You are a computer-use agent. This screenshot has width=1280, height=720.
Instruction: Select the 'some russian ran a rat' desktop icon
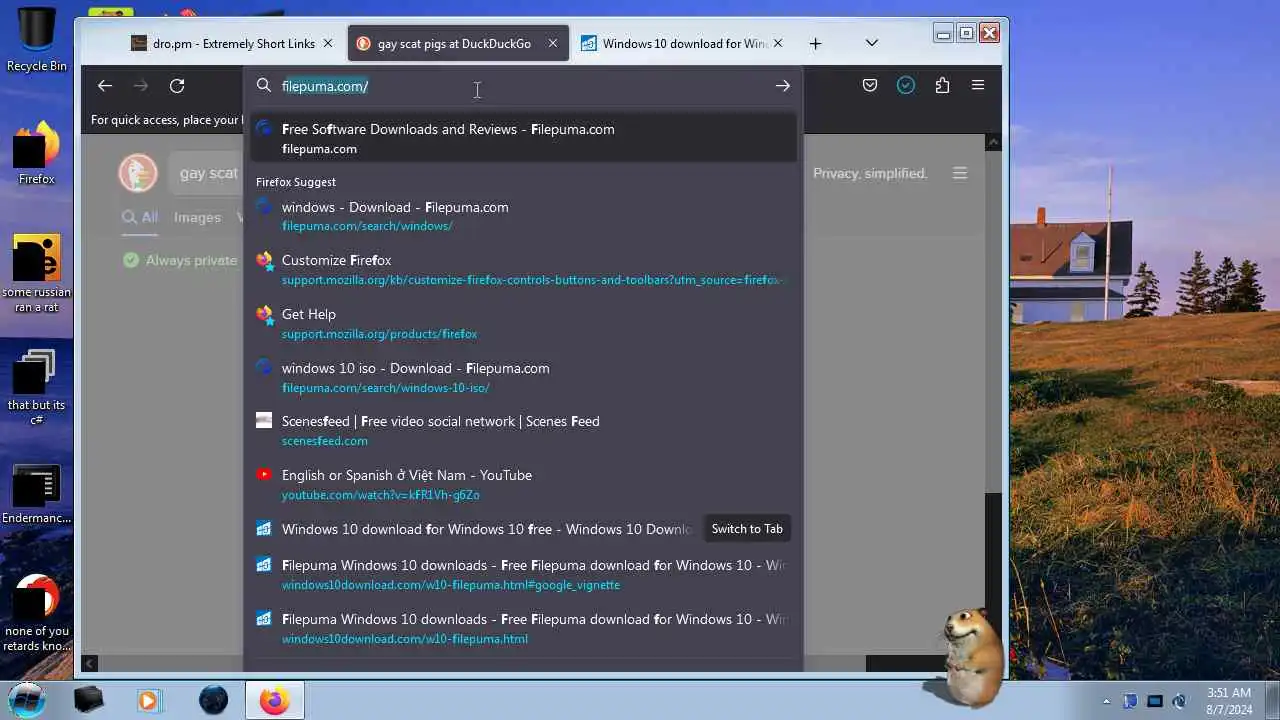tap(37, 273)
